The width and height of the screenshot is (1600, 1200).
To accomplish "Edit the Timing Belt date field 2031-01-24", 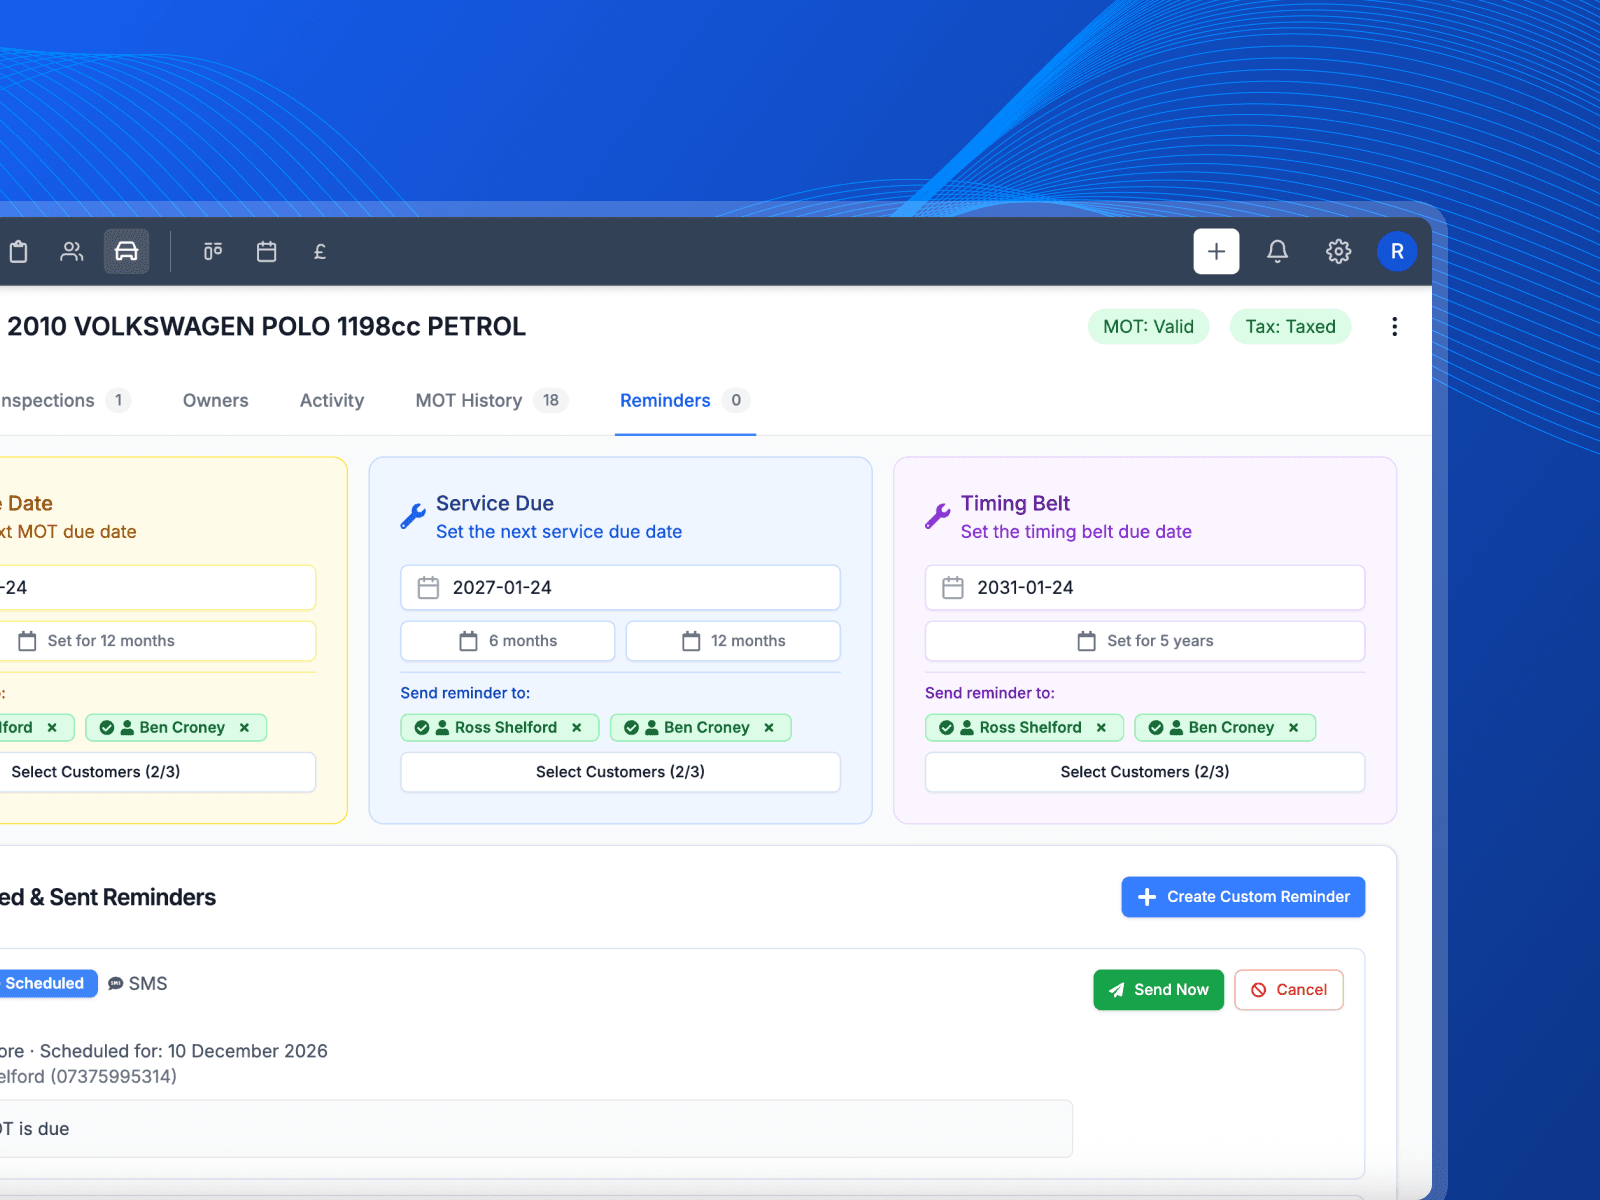I will 1145,588.
